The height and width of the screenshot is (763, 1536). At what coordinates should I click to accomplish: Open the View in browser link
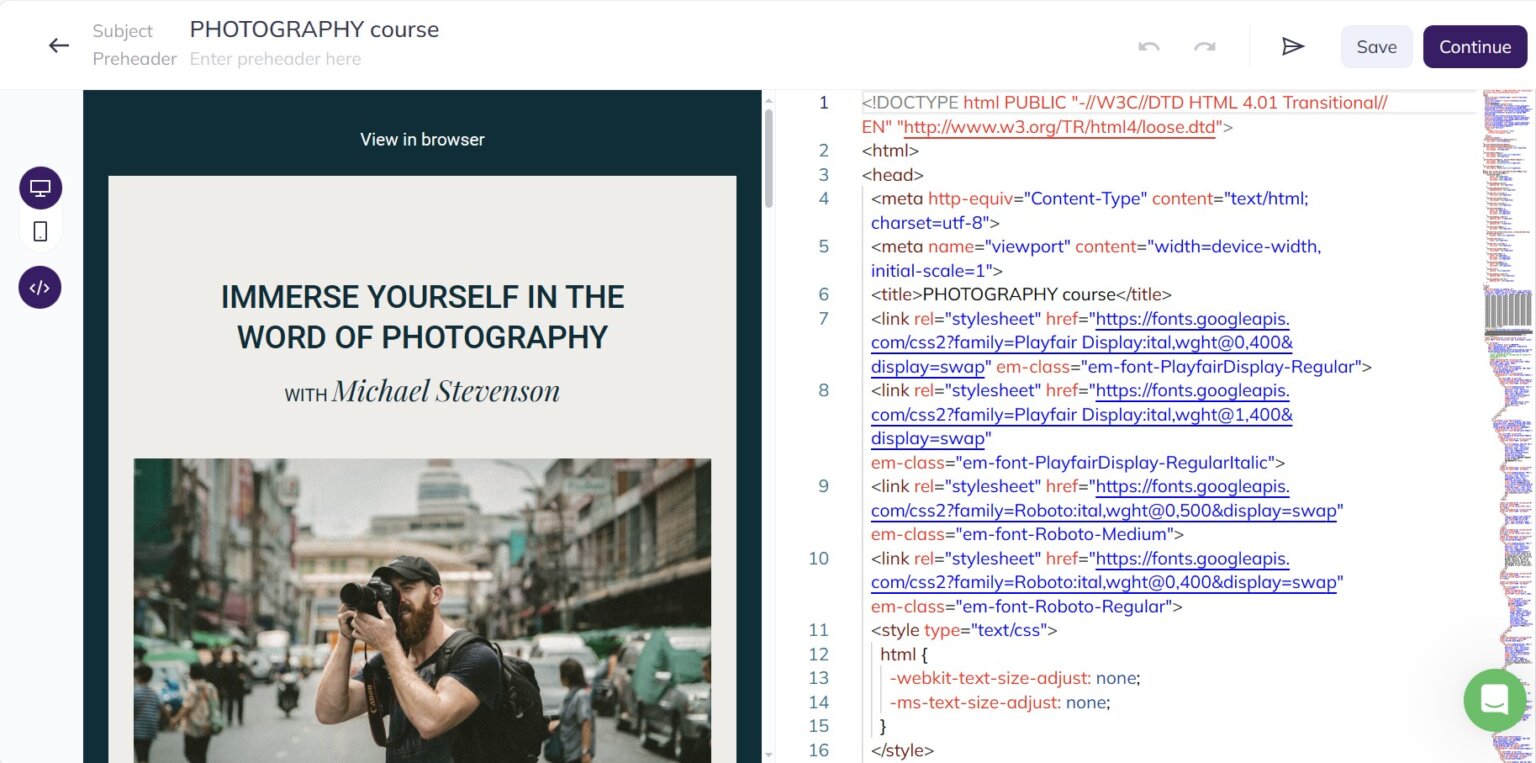421,139
